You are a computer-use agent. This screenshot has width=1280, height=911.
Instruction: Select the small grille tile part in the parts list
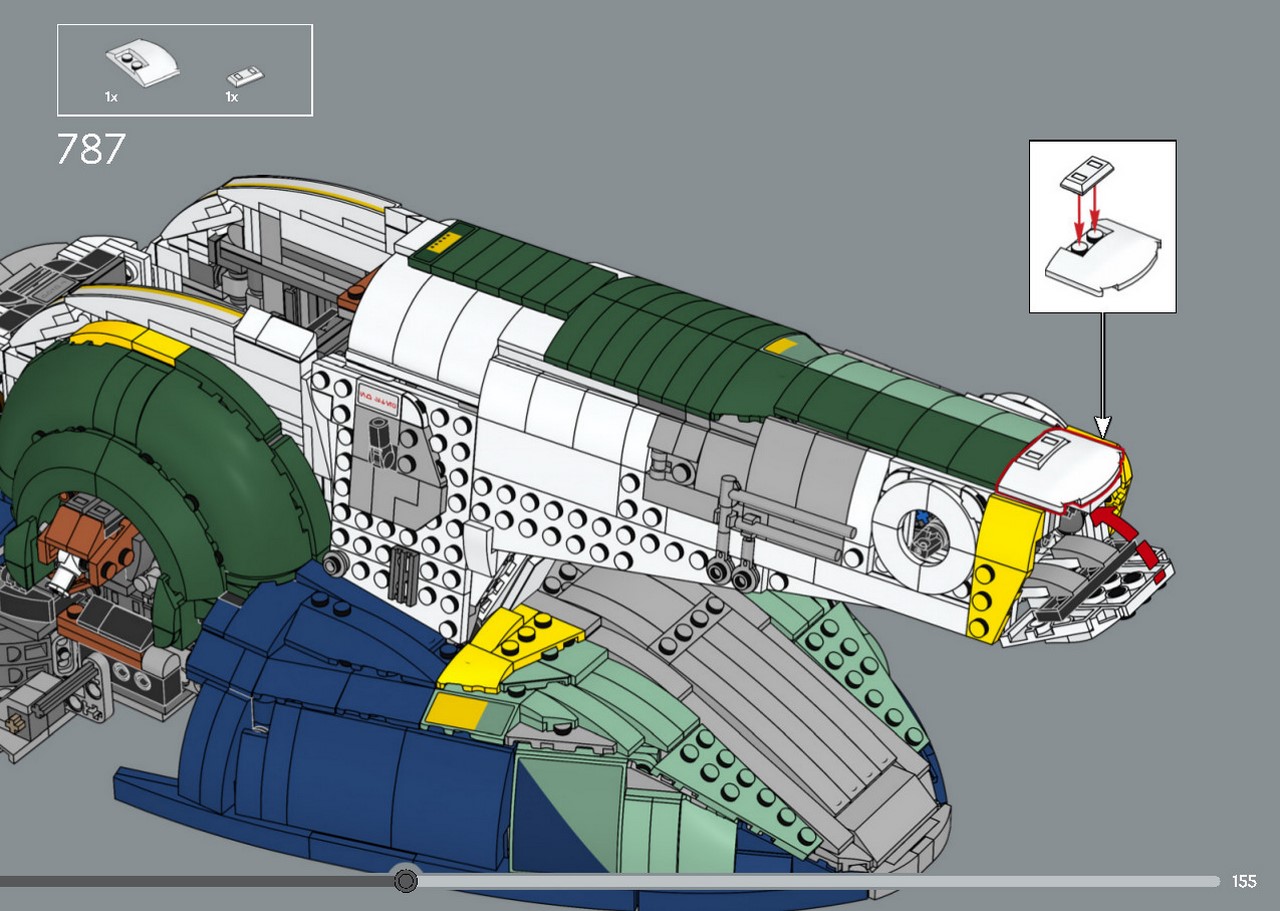tap(245, 76)
